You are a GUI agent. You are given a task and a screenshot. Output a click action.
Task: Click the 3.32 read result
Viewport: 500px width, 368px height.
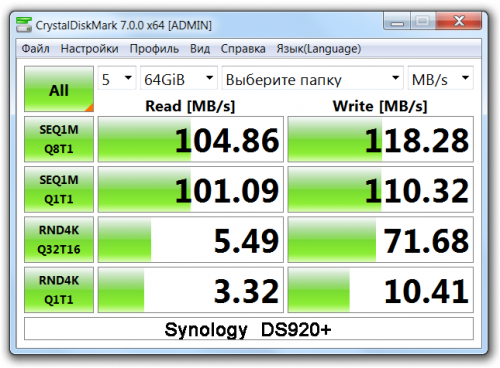(x=191, y=290)
